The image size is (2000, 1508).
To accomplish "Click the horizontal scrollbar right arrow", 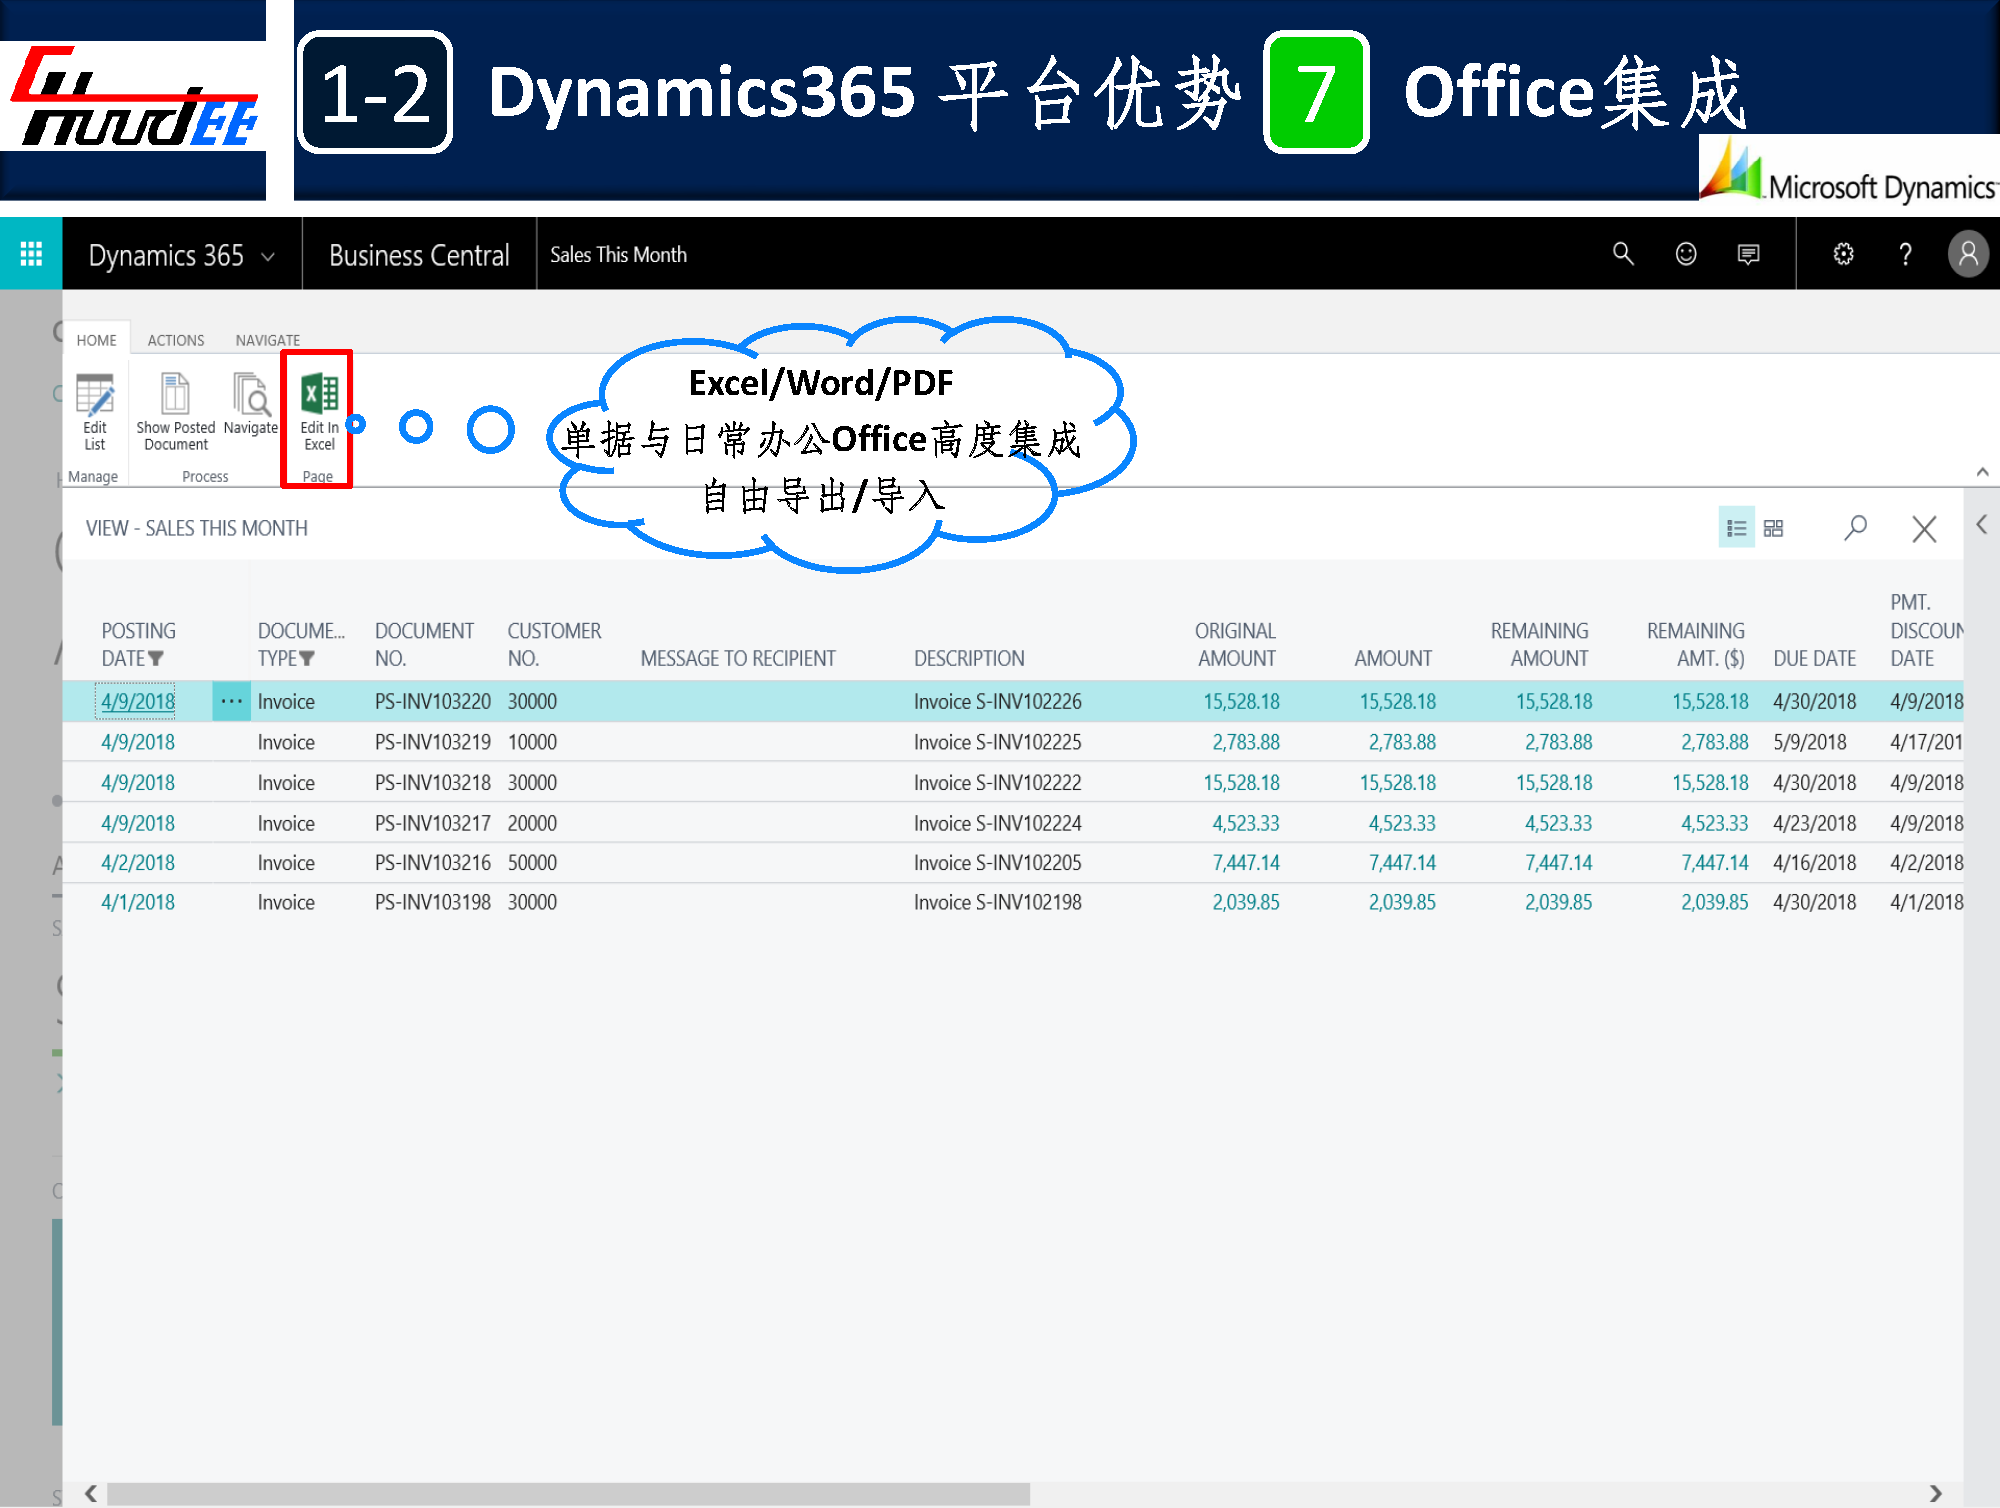I will click(1936, 1493).
